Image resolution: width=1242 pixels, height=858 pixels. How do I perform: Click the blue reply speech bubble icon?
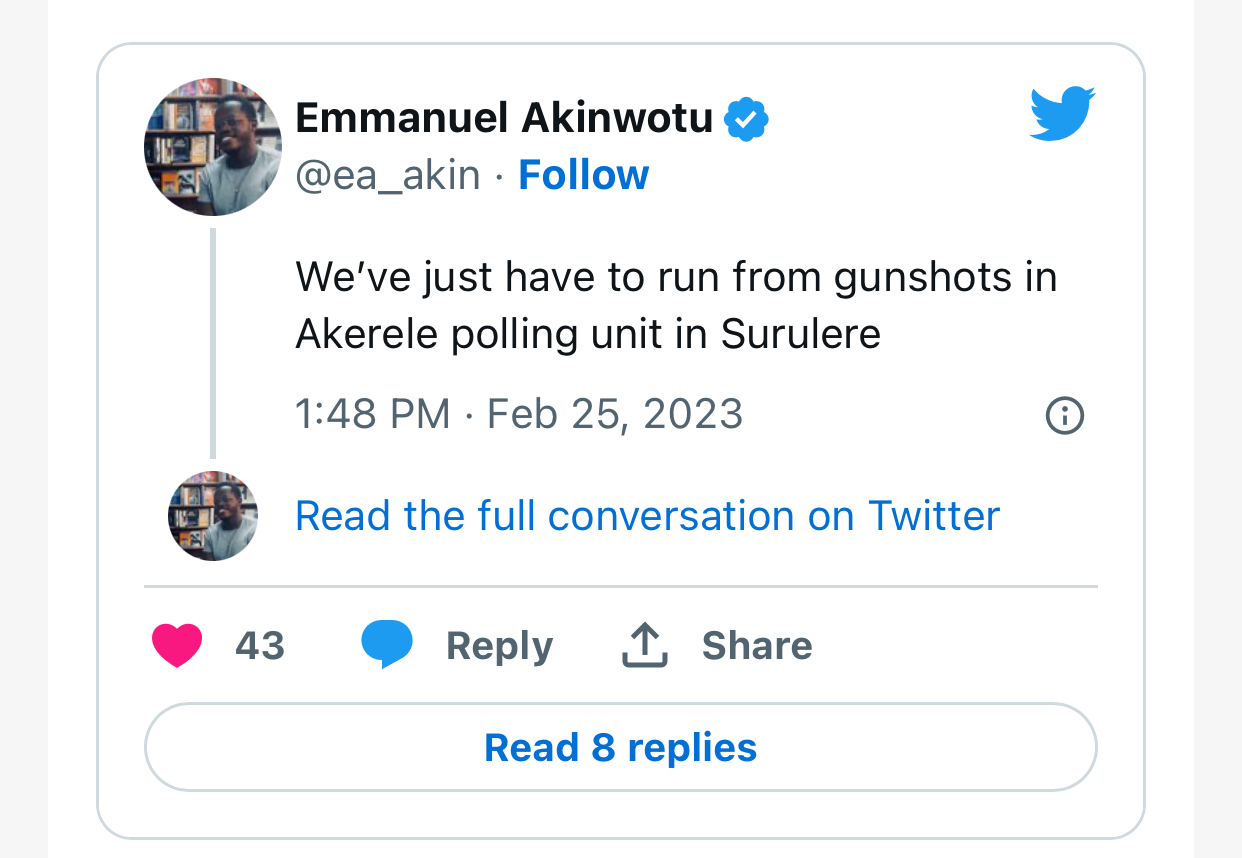click(387, 644)
